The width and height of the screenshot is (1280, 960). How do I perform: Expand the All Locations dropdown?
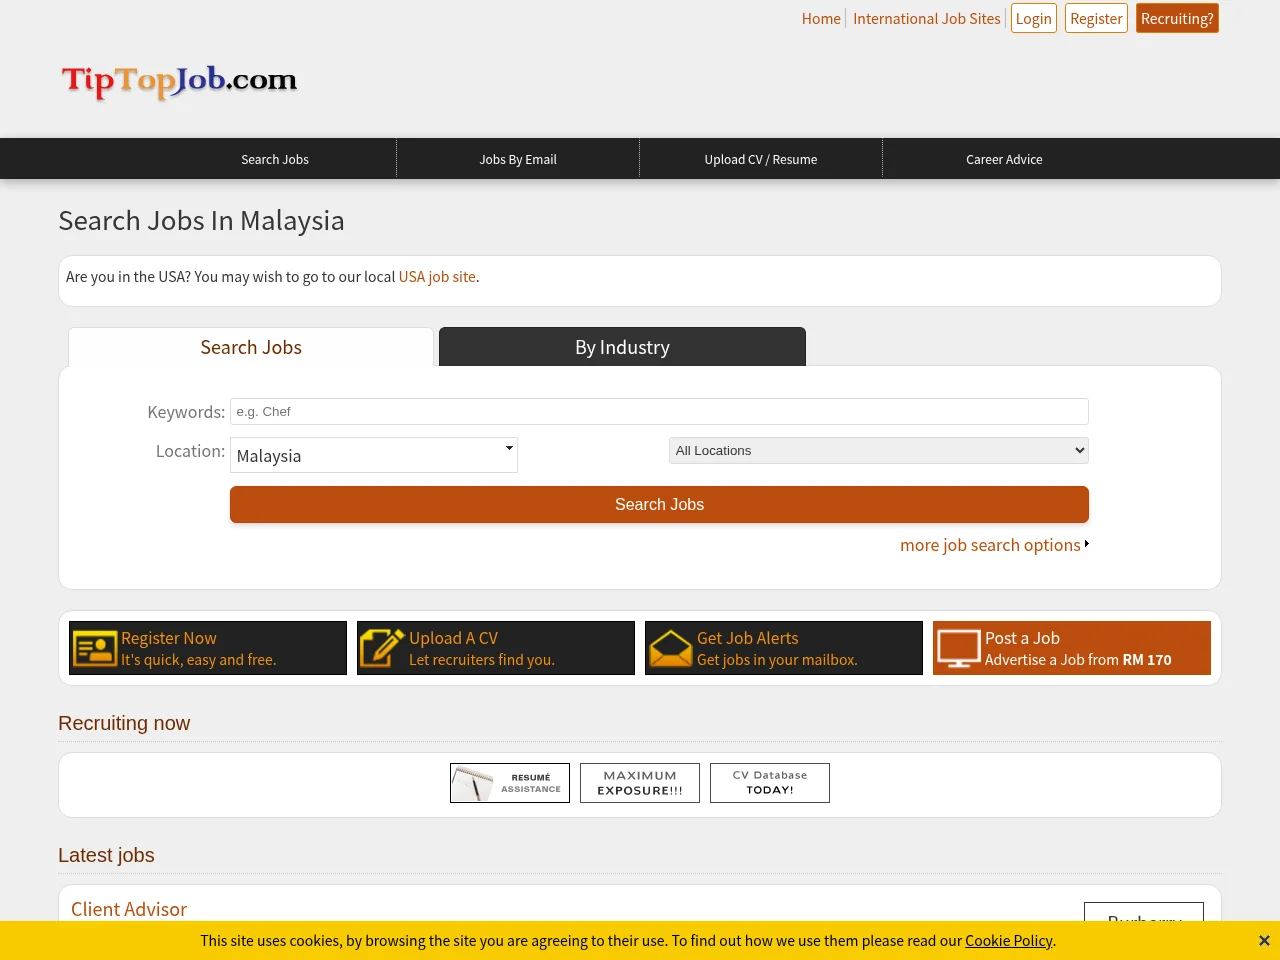coord(879,451)
